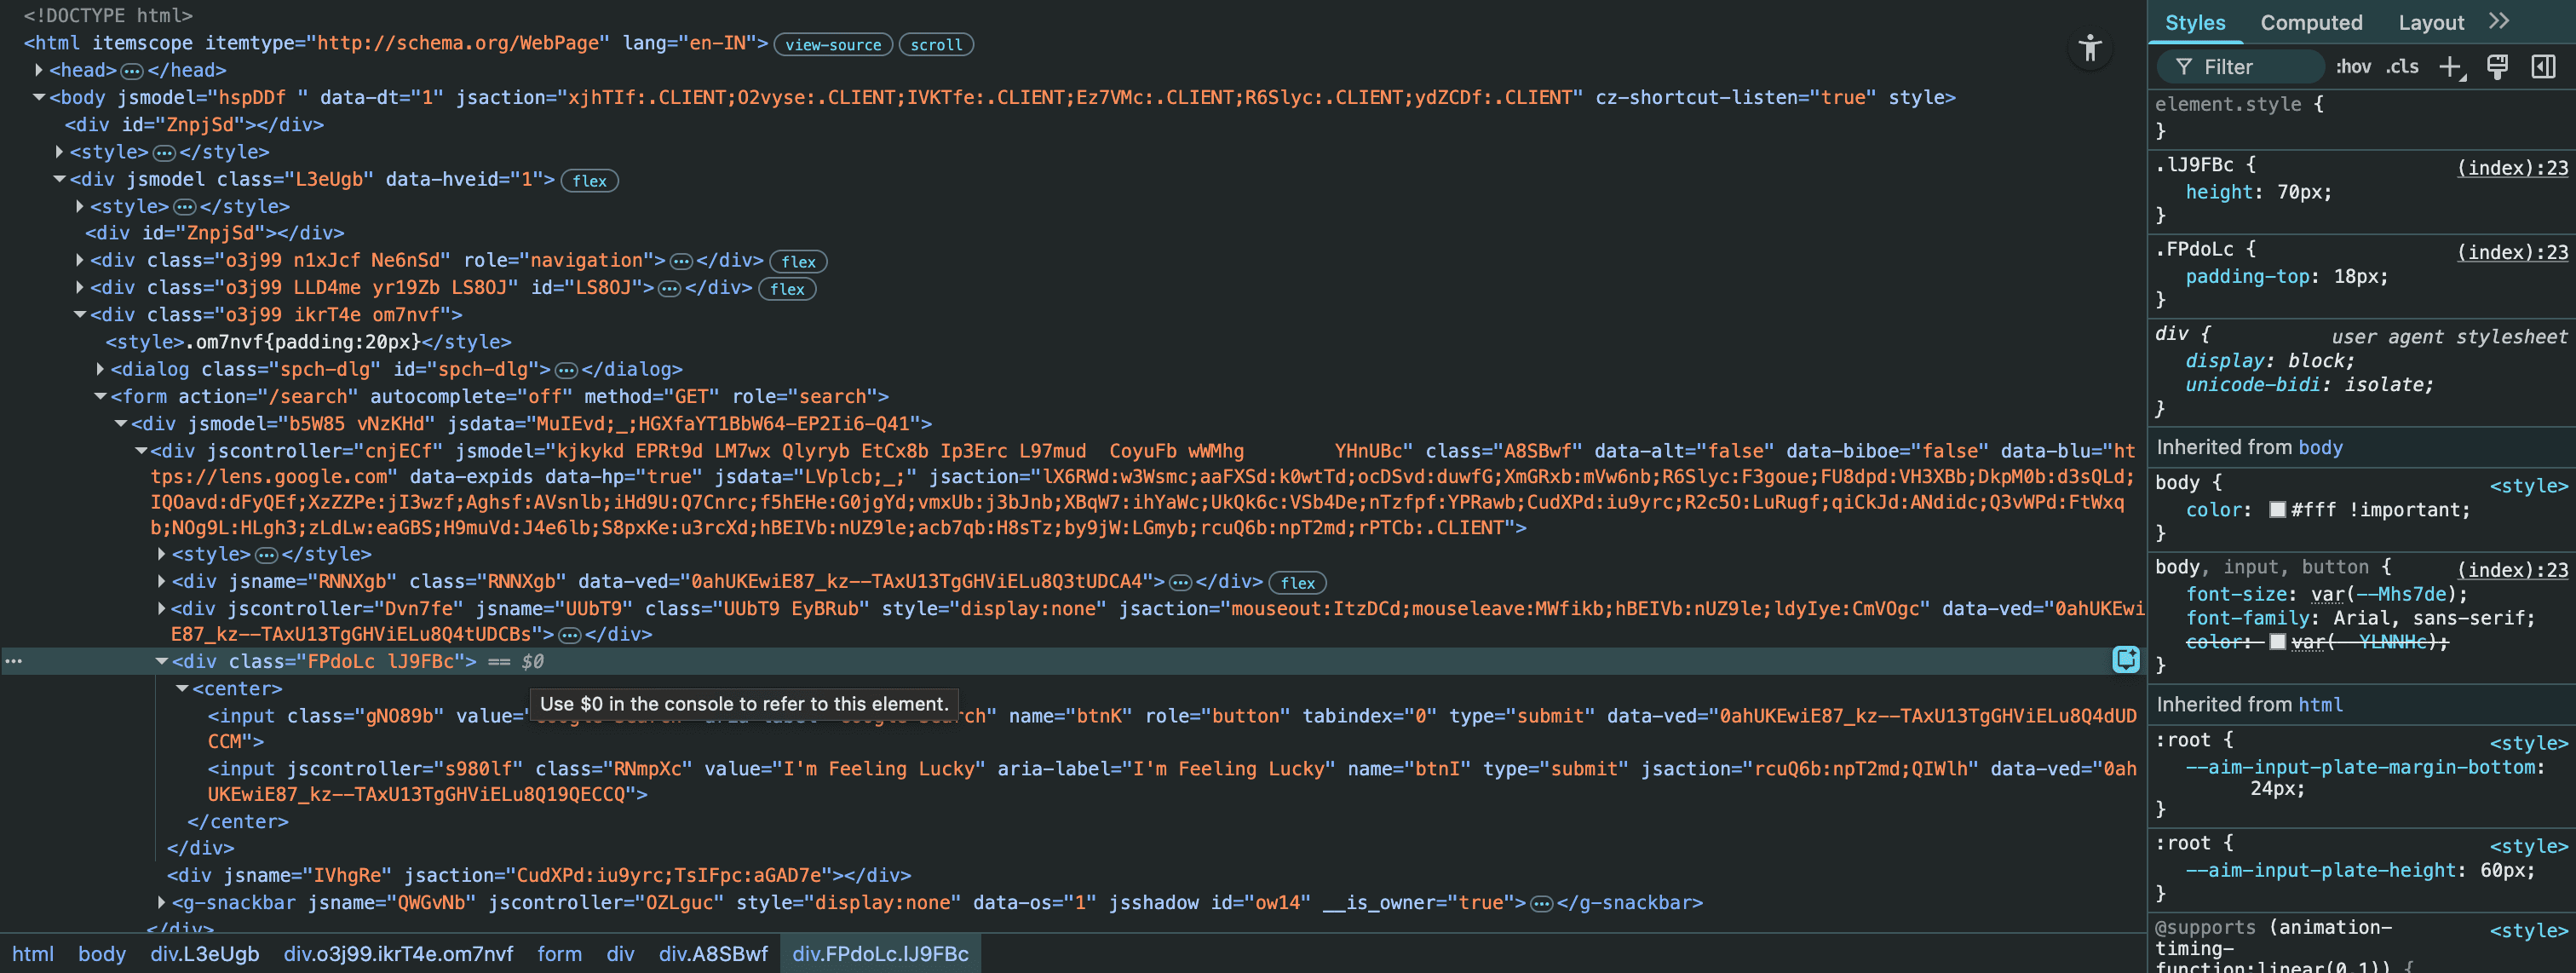Show more panel tabs with the double chevron
2576x973 pixels.
click(2499, 21)
